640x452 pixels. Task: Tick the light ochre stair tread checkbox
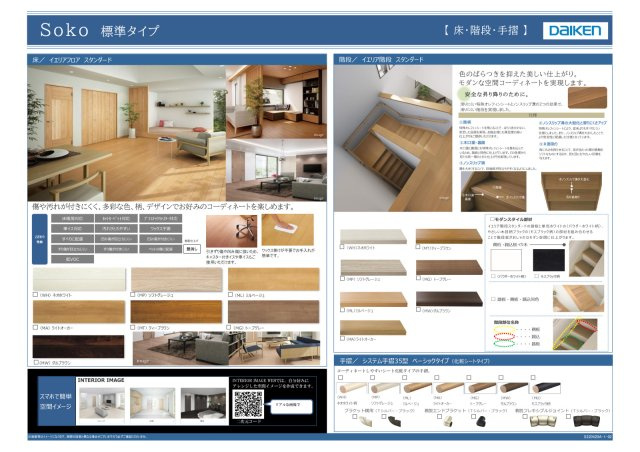tap(342, 338)
